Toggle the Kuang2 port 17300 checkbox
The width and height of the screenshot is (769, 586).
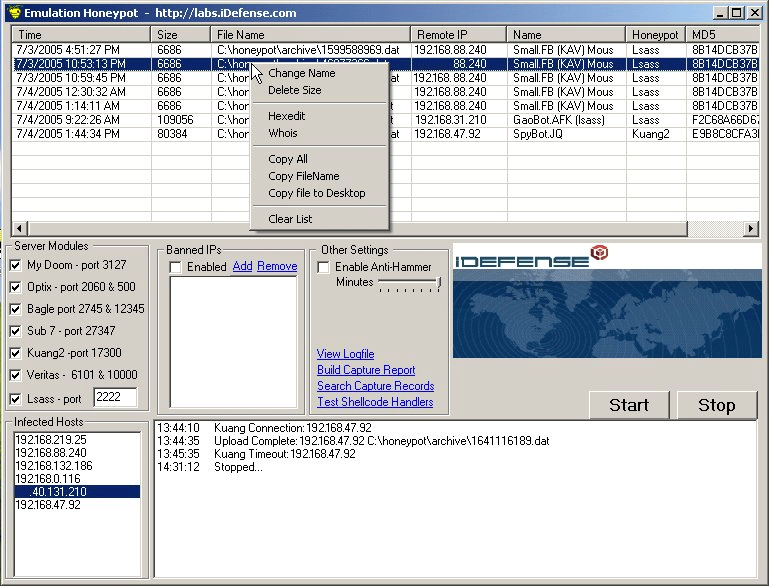point(16,353)
